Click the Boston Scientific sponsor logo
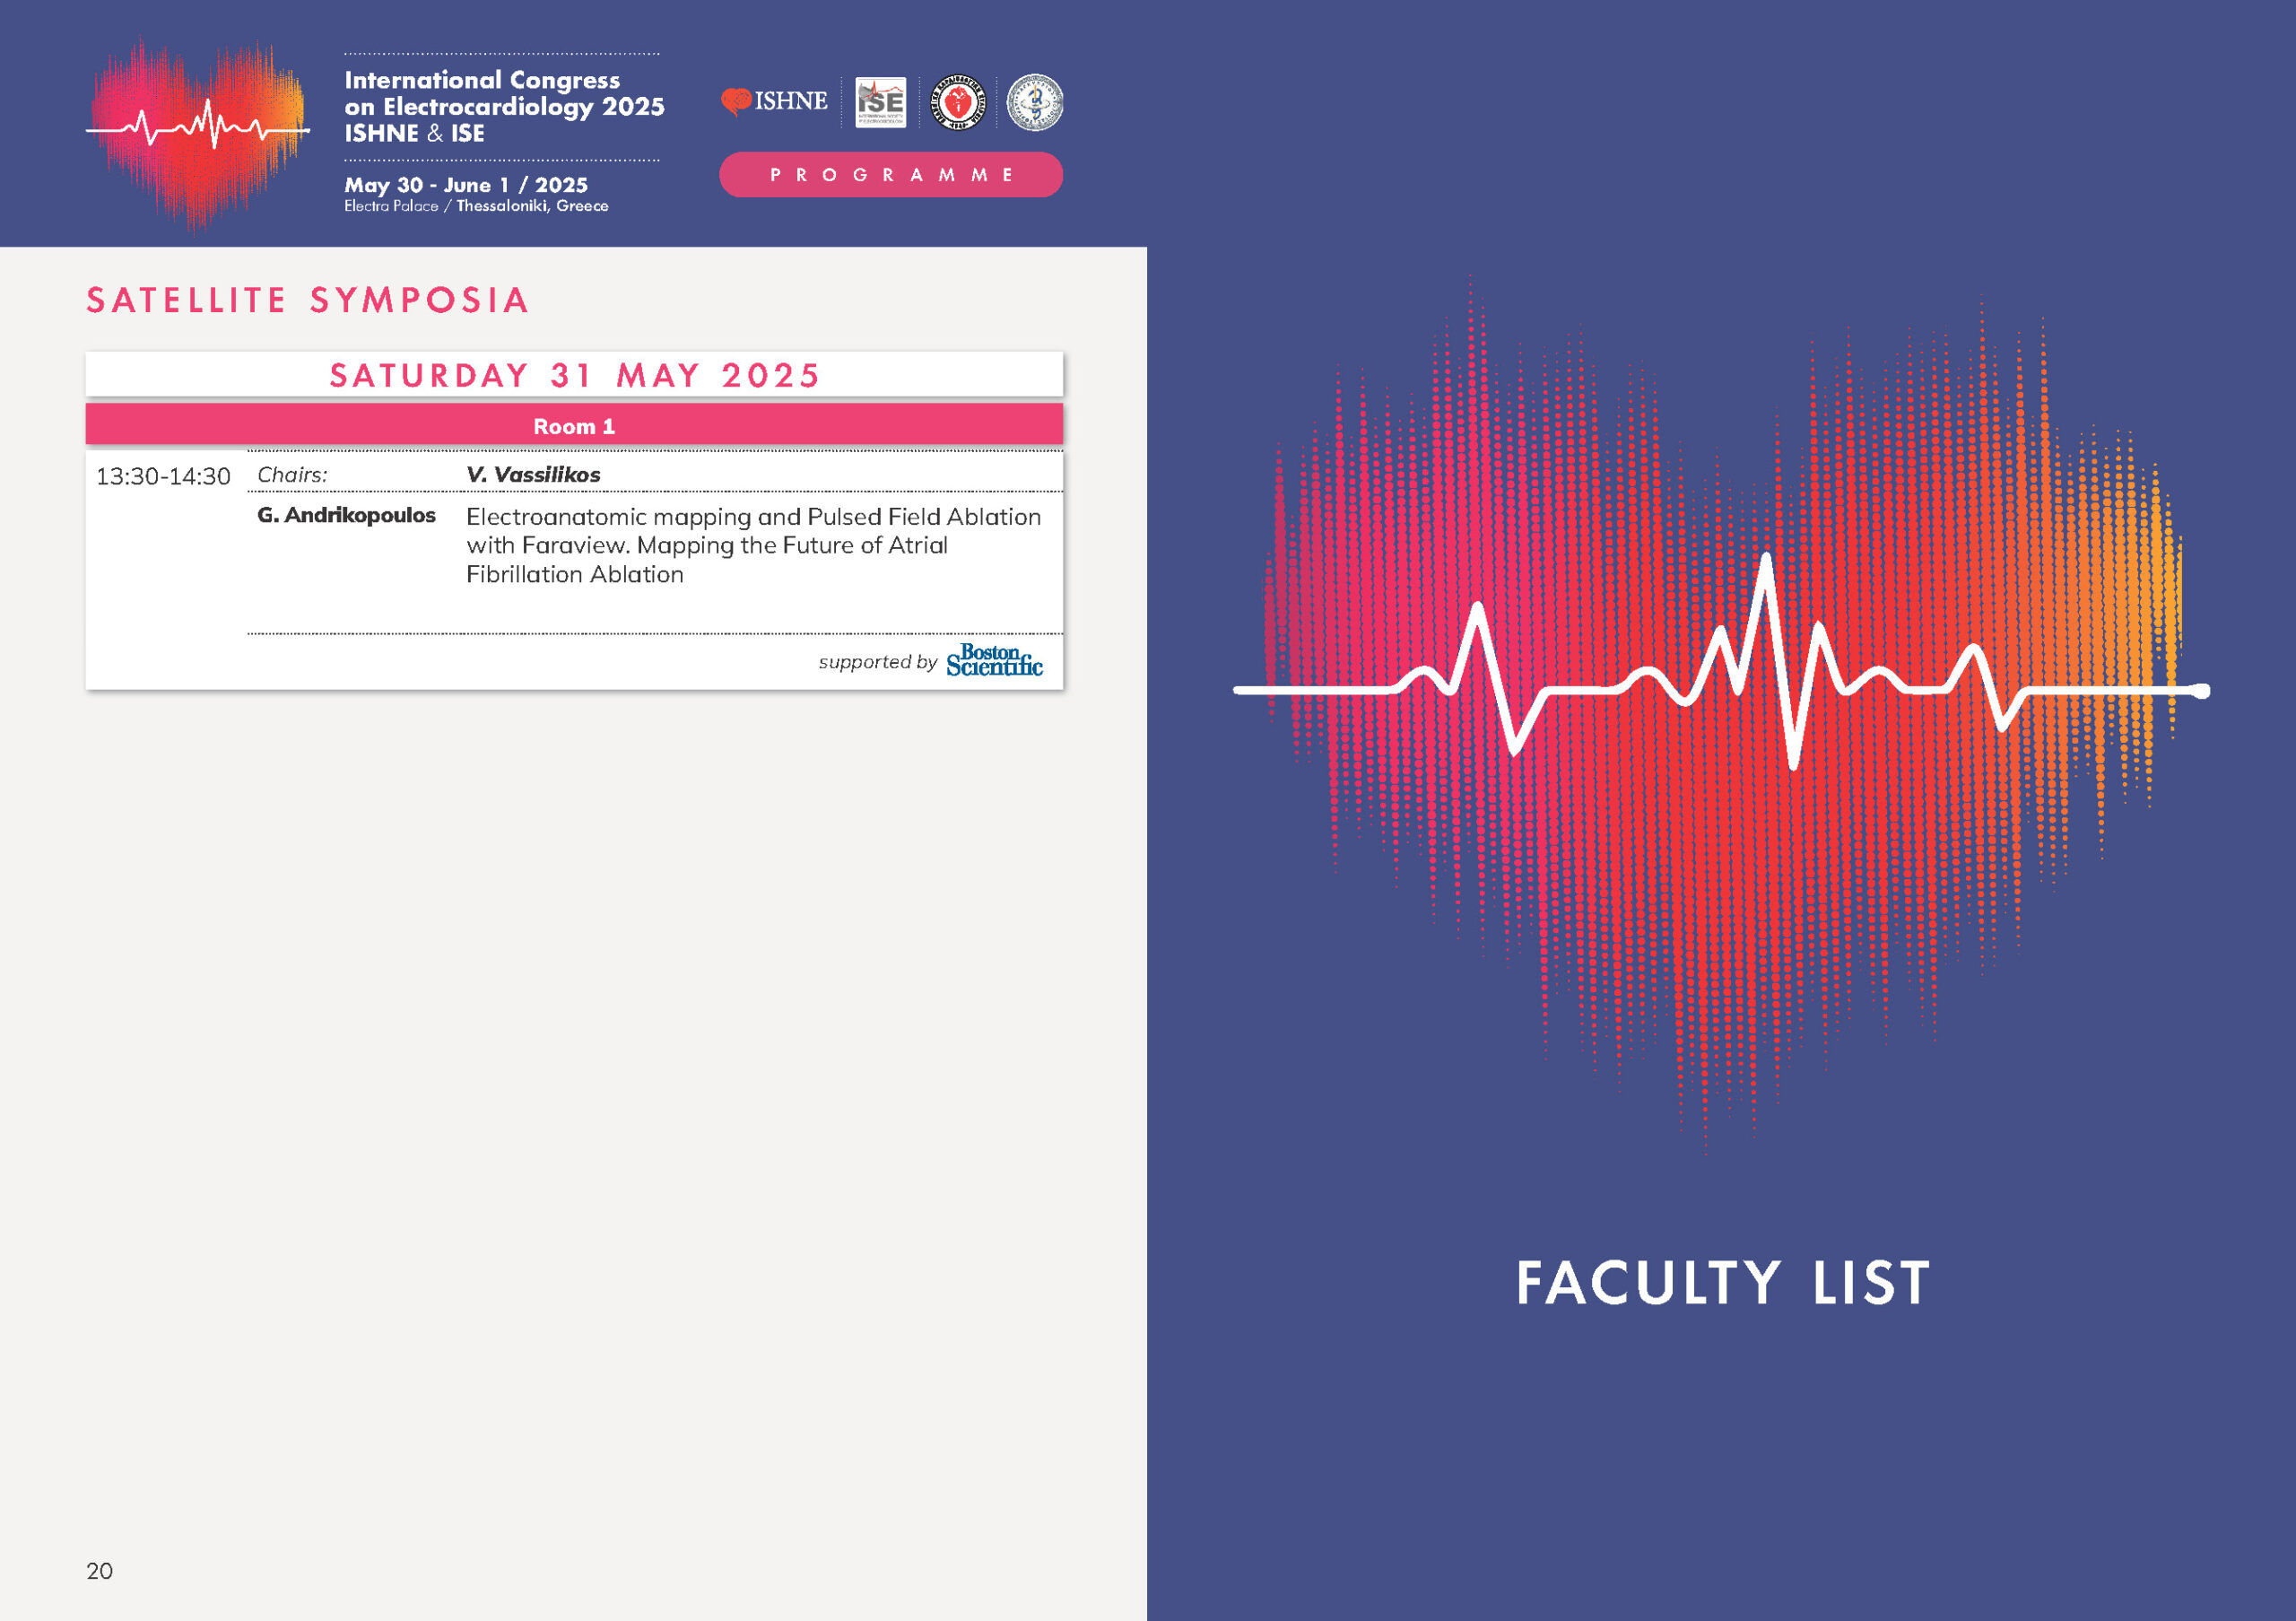 [x=994, y=660]
